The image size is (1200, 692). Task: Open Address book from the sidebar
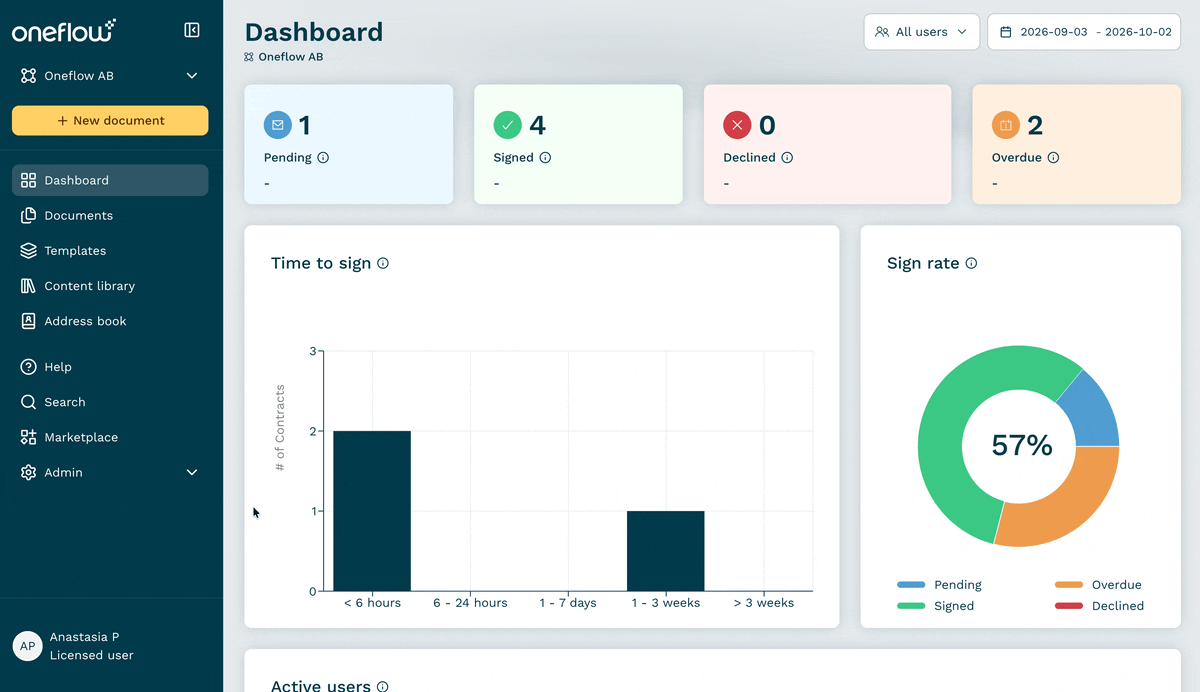coord(110,321)
